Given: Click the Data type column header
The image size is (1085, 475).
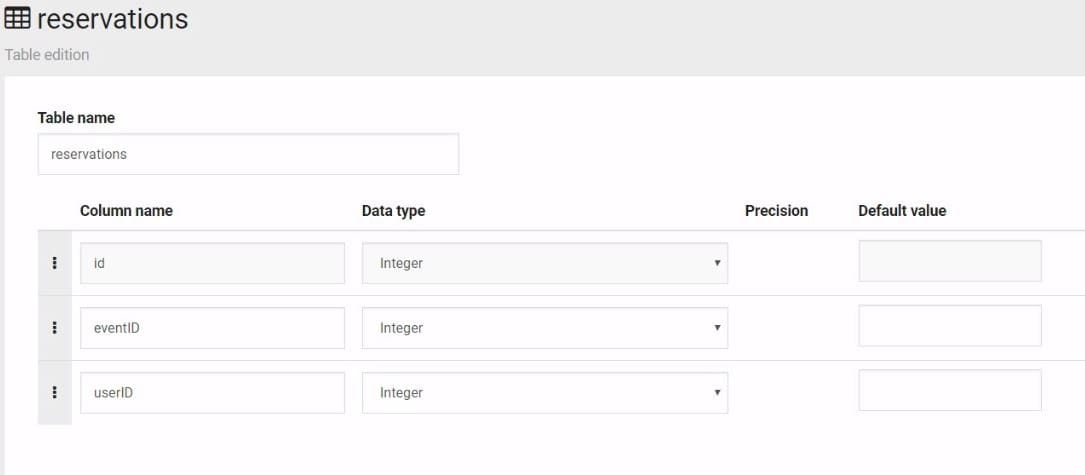Looking at the screenshot, I should 393,211.
